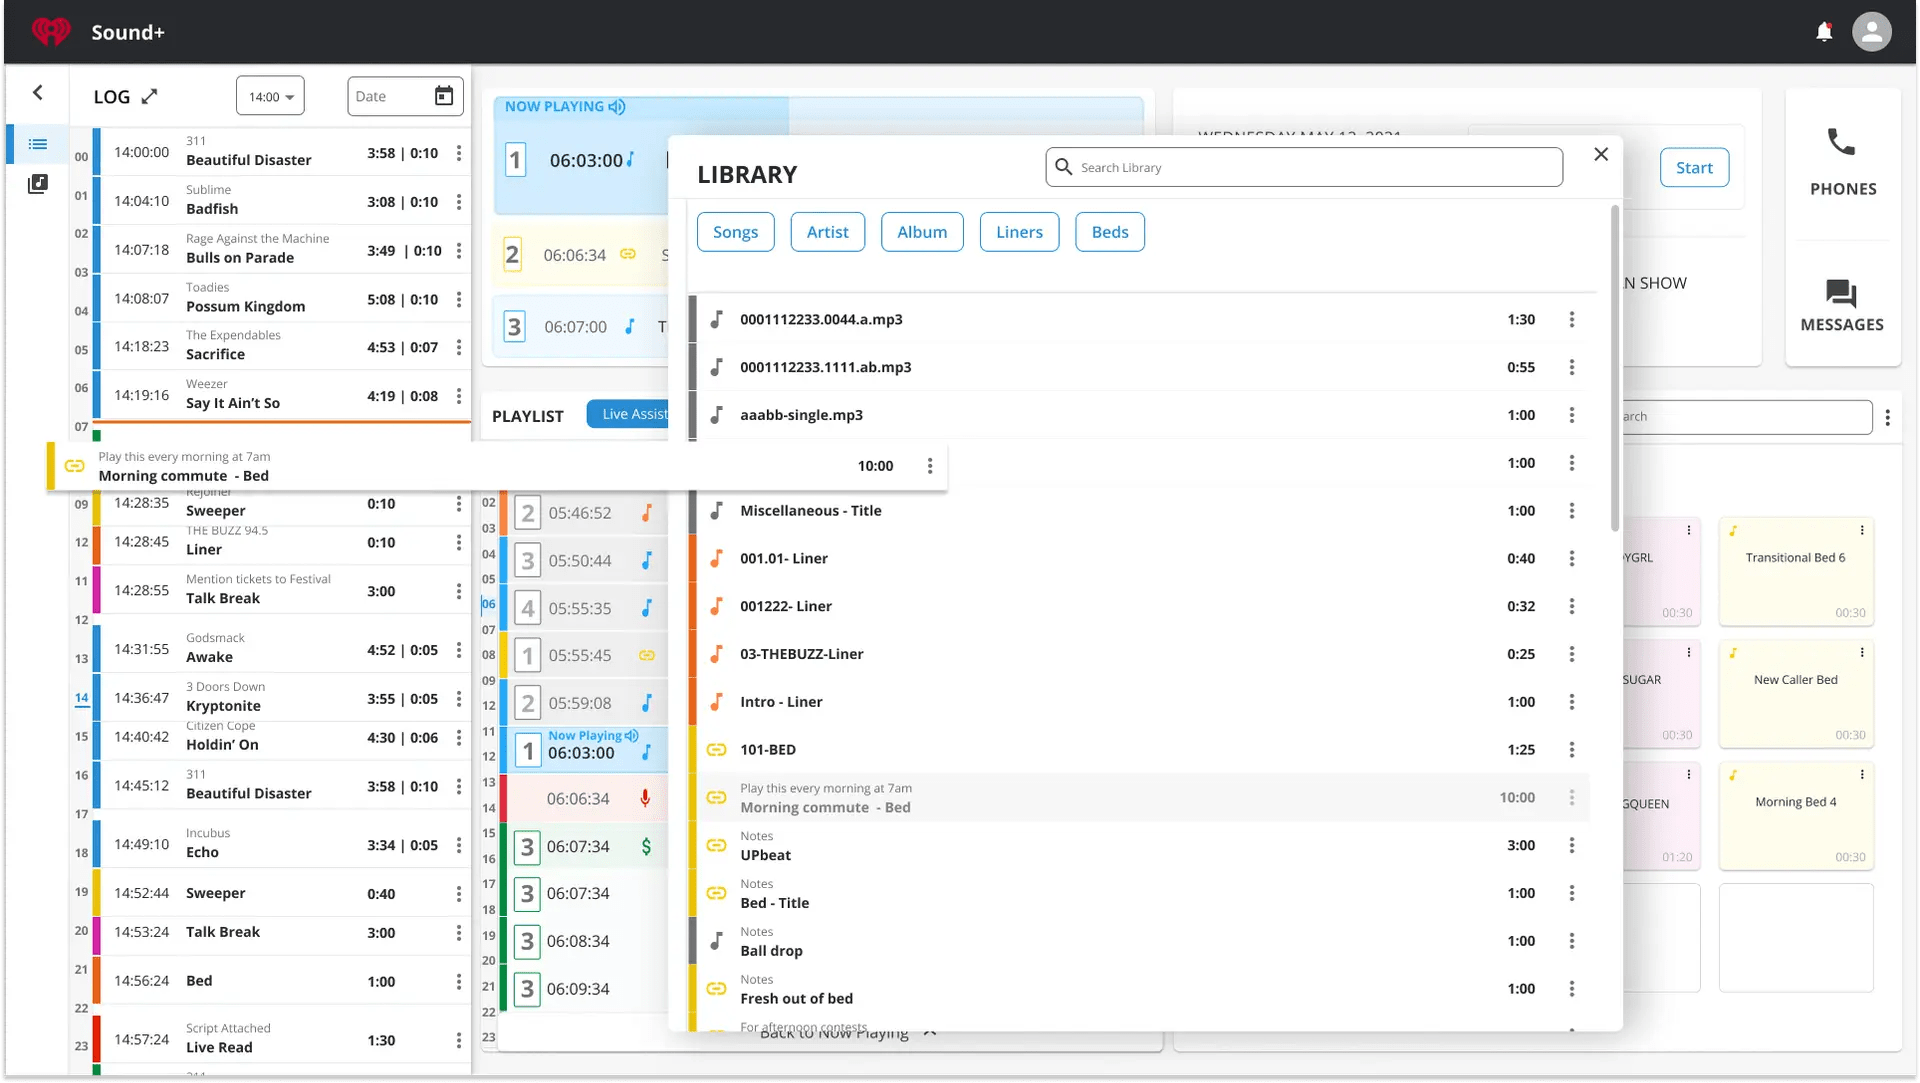Image resolution: width=1920 pixels, height=1083 pixels.
Task: Select the Liners filter tab
Action: pyautogui.click(x=1018, y=232)
